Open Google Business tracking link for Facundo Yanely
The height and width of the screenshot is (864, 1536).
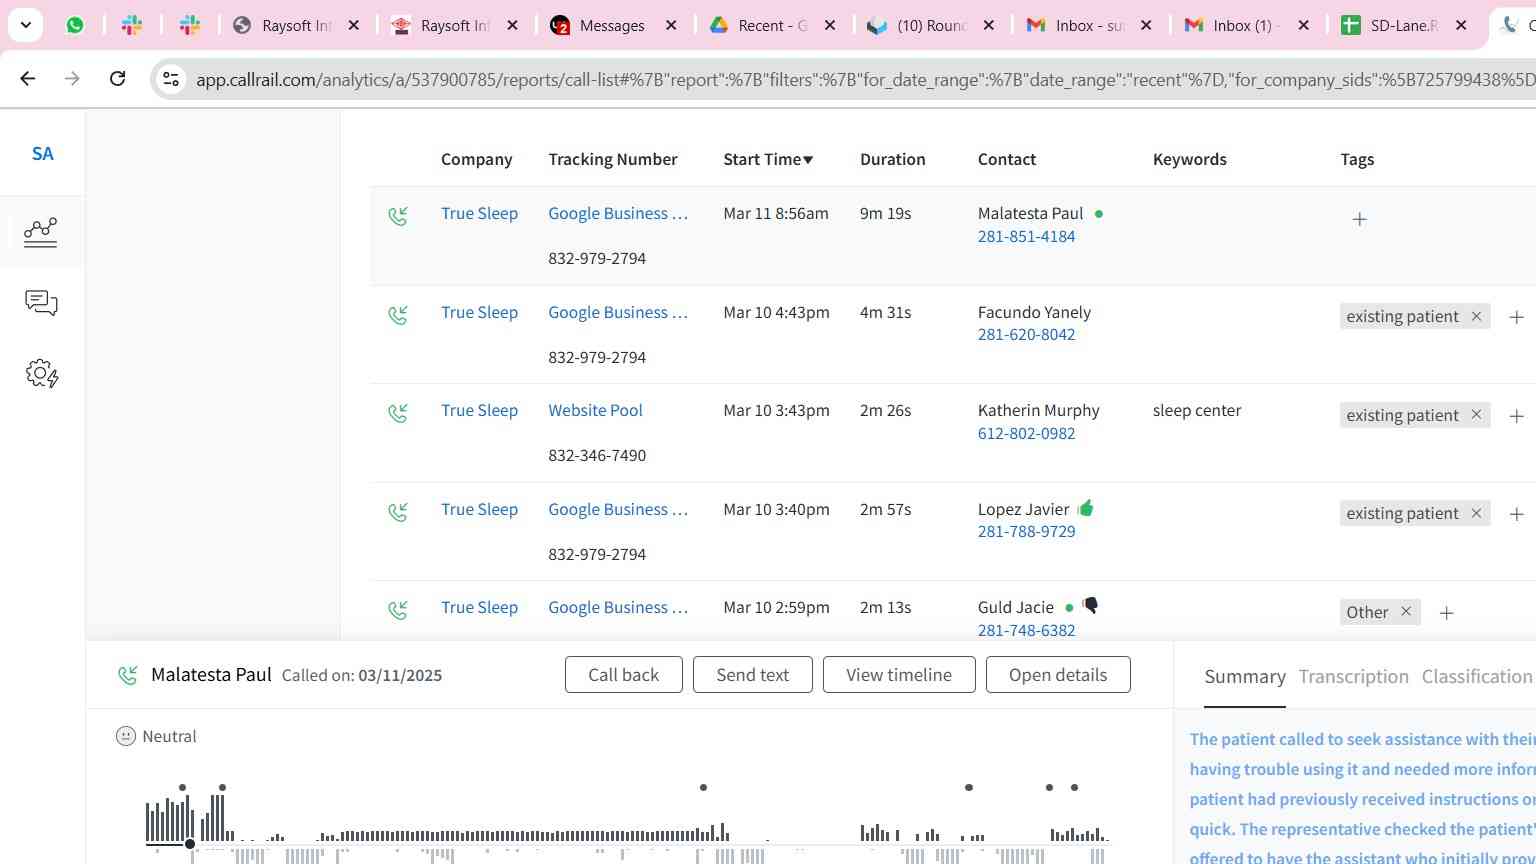coord(618,312)
